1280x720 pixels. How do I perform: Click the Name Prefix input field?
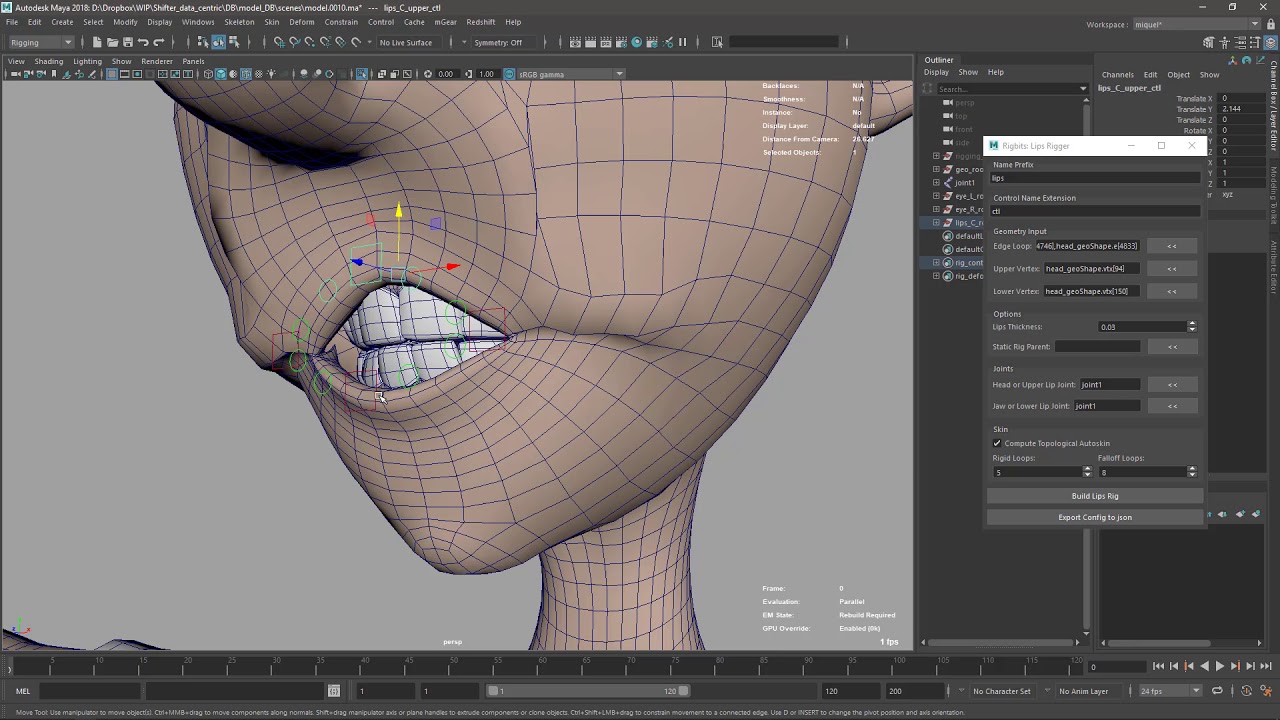click(x=1095, y=178)
